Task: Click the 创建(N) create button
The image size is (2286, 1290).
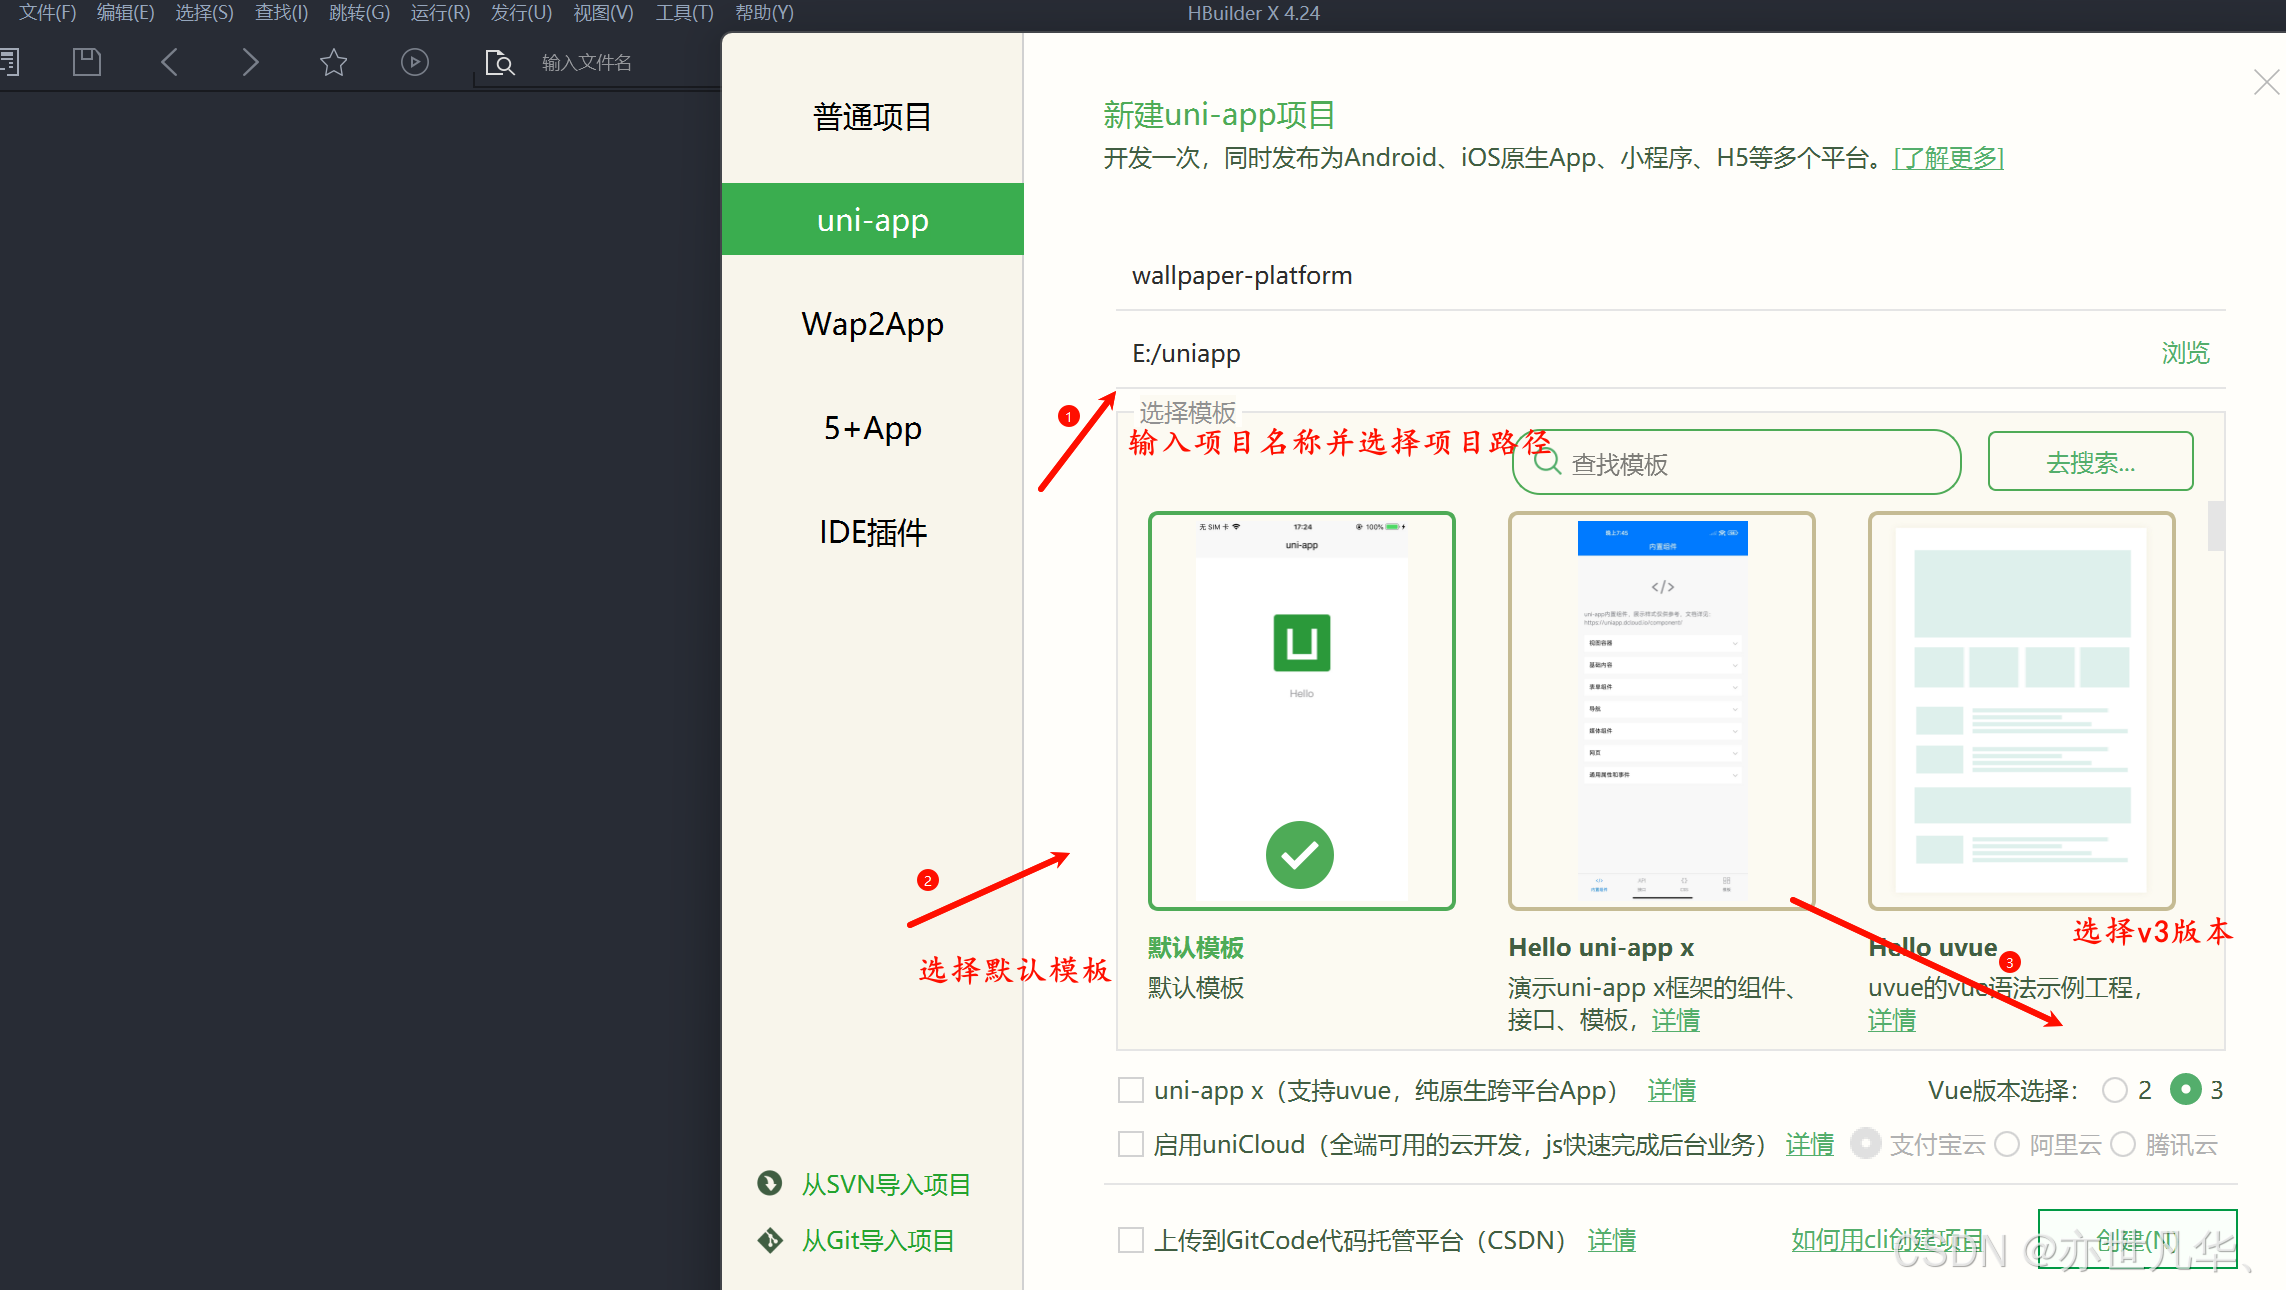Action: click(x=2137, y=1240)
